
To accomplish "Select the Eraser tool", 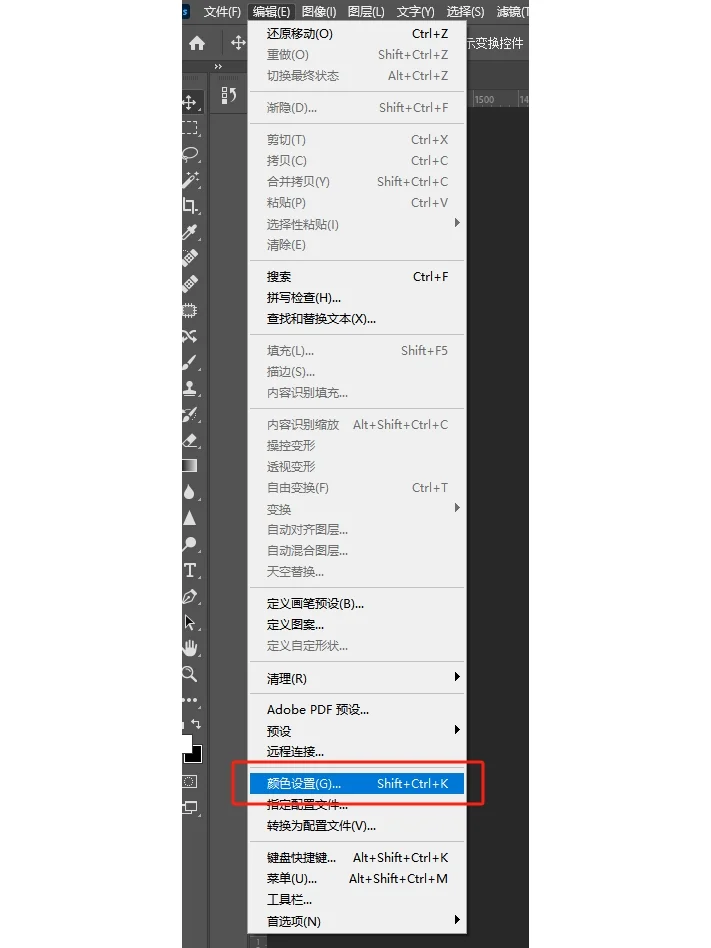I will point(190,440).
